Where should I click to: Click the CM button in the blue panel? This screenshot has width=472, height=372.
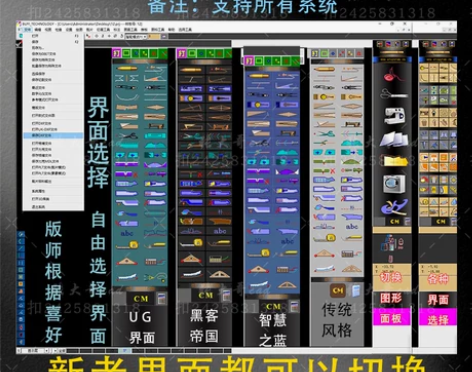pyautogui.click(x=273, y=306)
